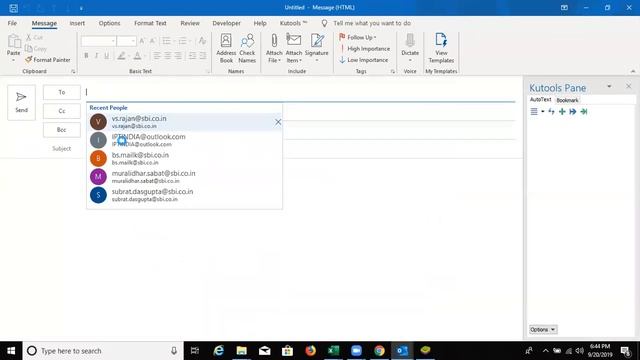Screen dimensions: 640x360
Task: Open Excel from the taskbar
Action: pyautogui.click(x=333, y=351)
